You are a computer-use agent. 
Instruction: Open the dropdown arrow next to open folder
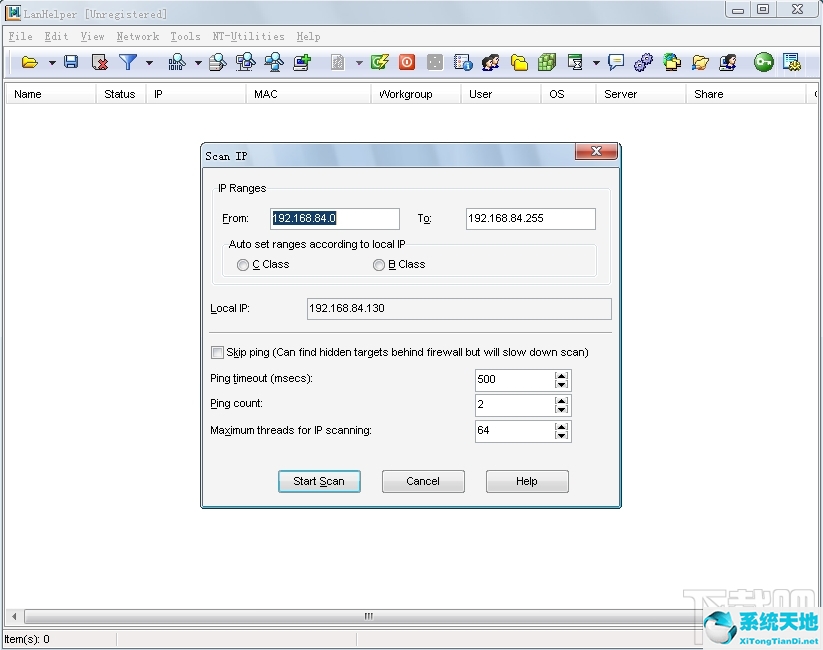click(x=52, y=63)
